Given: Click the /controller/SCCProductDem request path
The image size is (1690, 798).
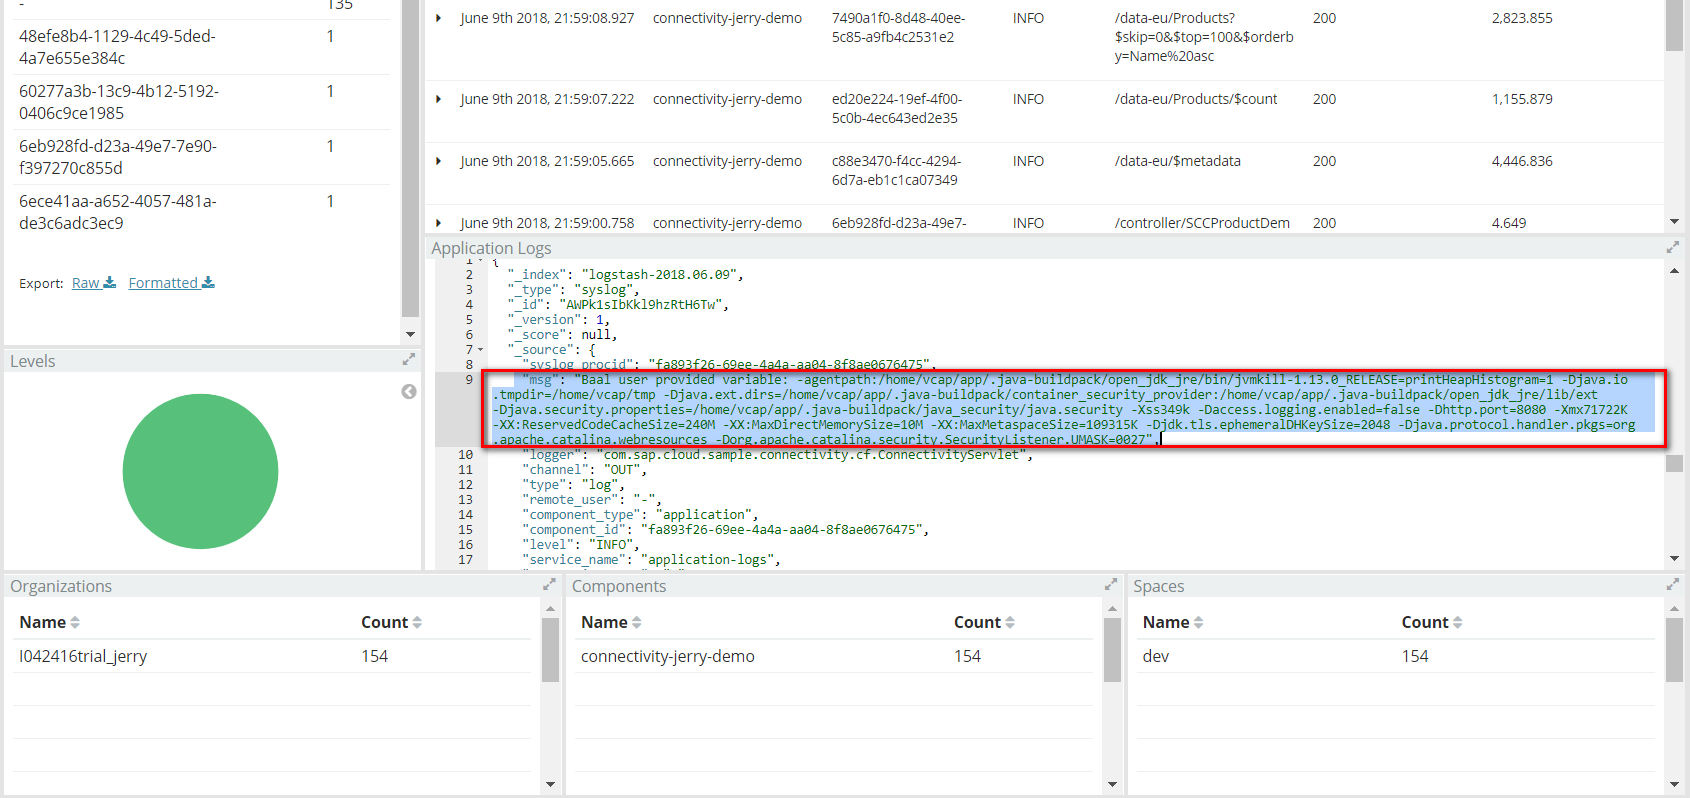Looking at the screenshot, I should (1202, 223).
